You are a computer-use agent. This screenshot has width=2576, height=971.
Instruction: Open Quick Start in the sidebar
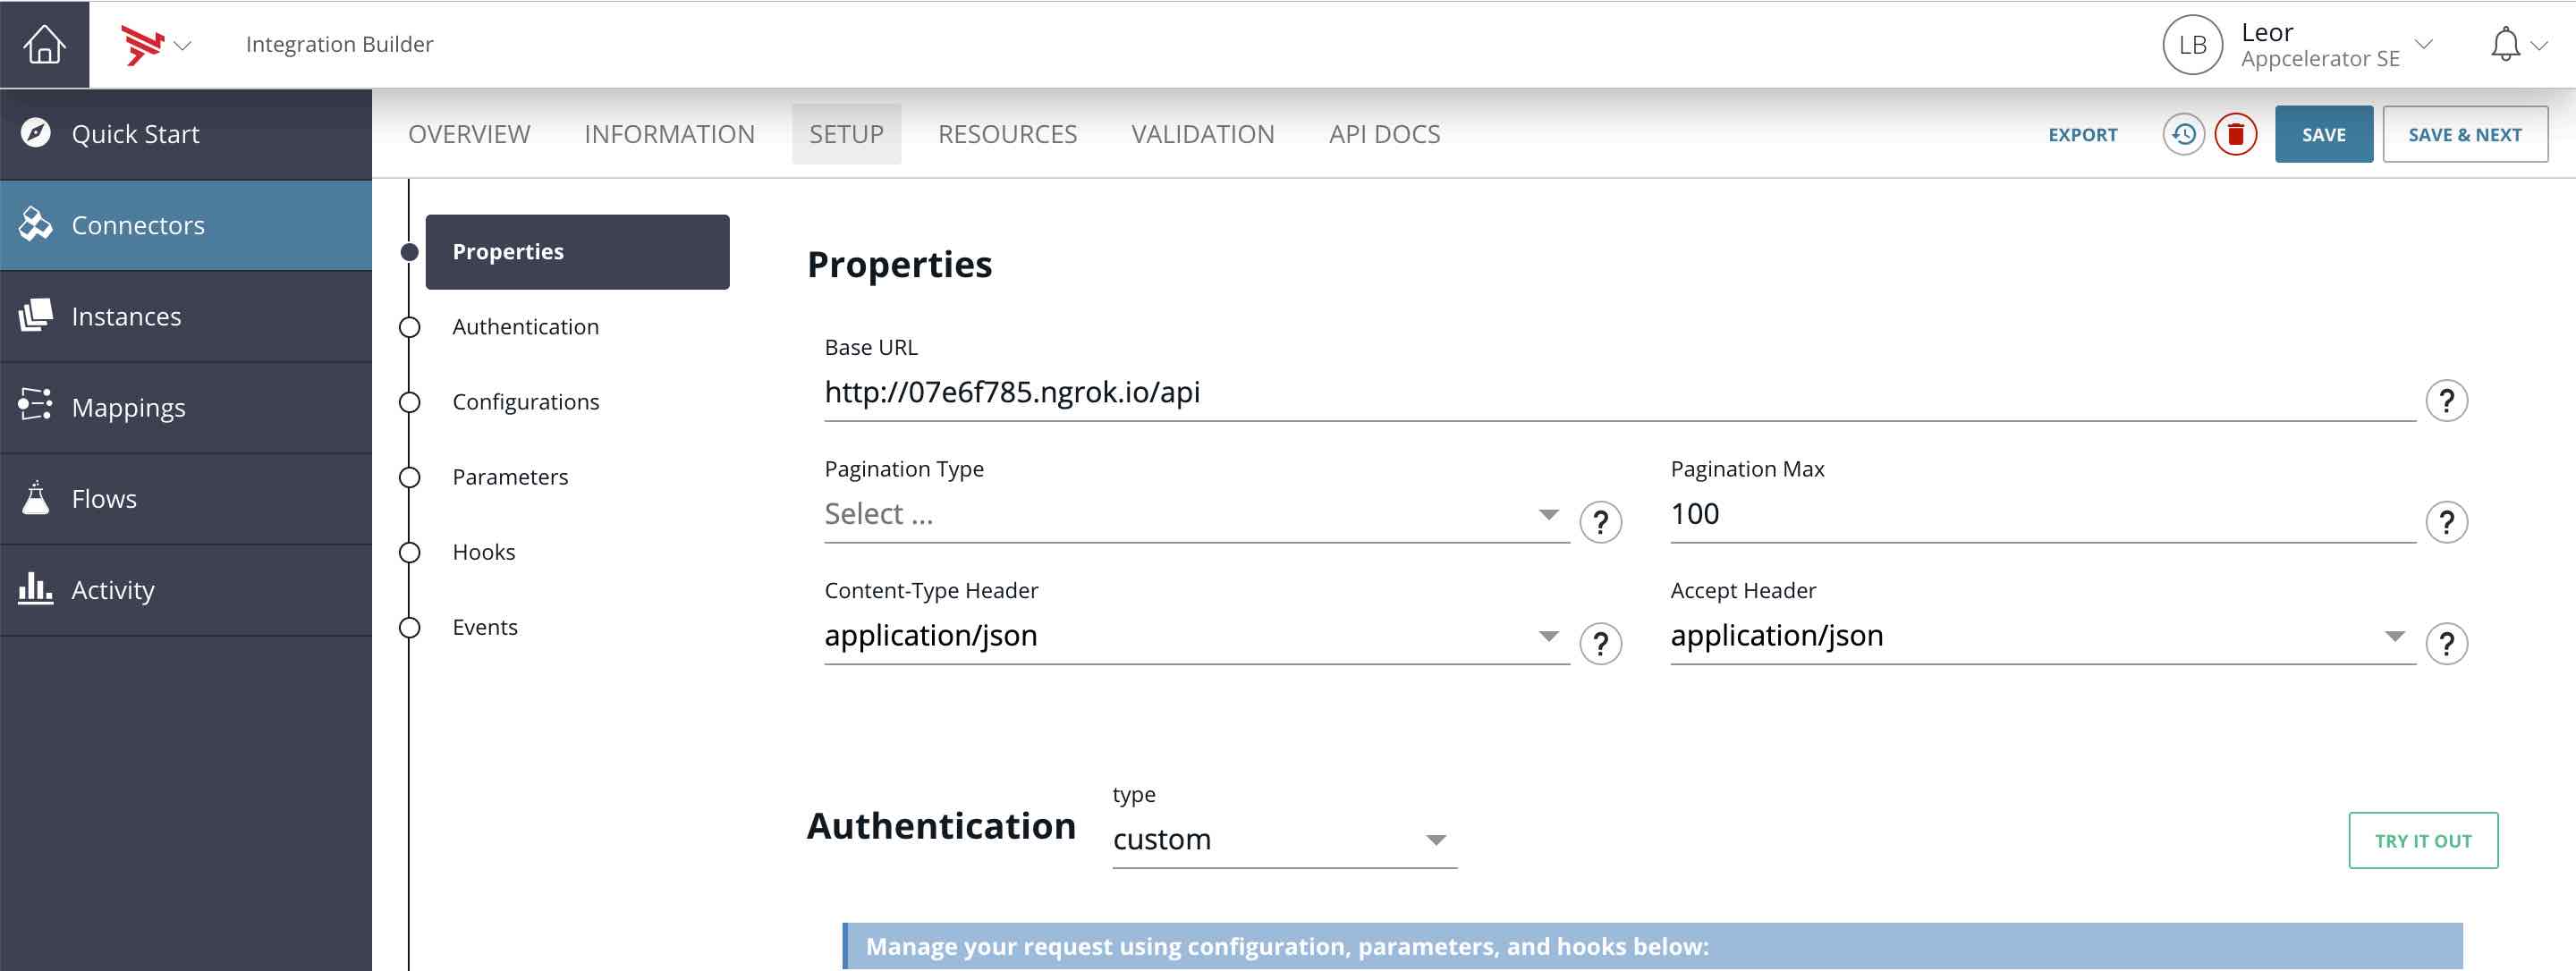click(x=186, y=134)
